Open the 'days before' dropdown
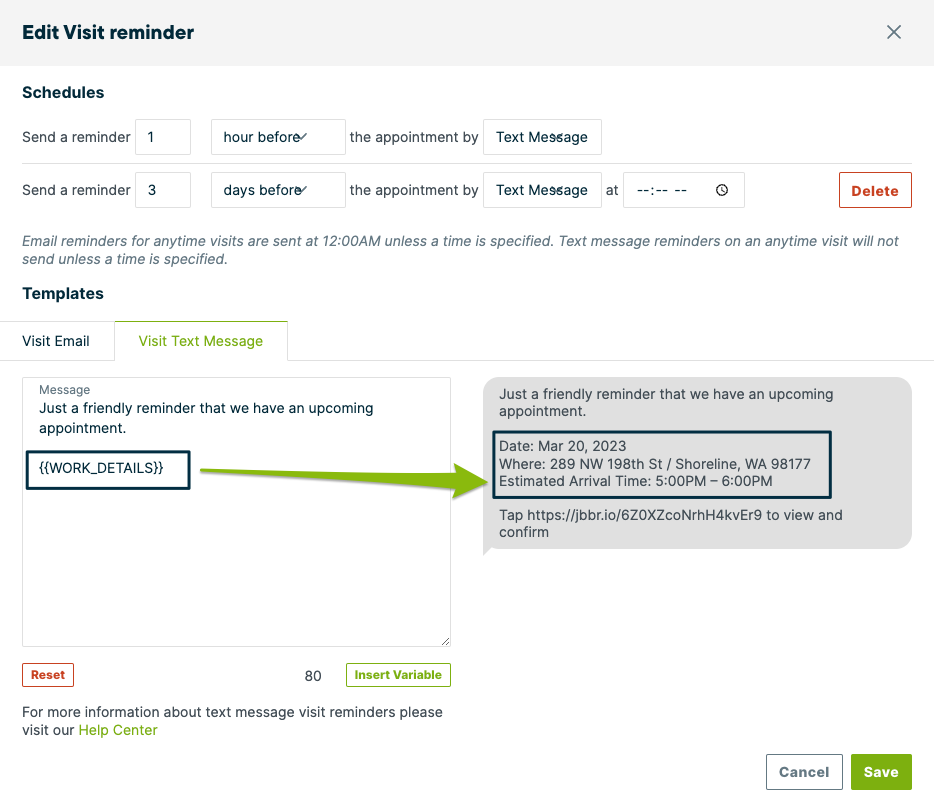934x805 pixels. [x=277, y=190]
